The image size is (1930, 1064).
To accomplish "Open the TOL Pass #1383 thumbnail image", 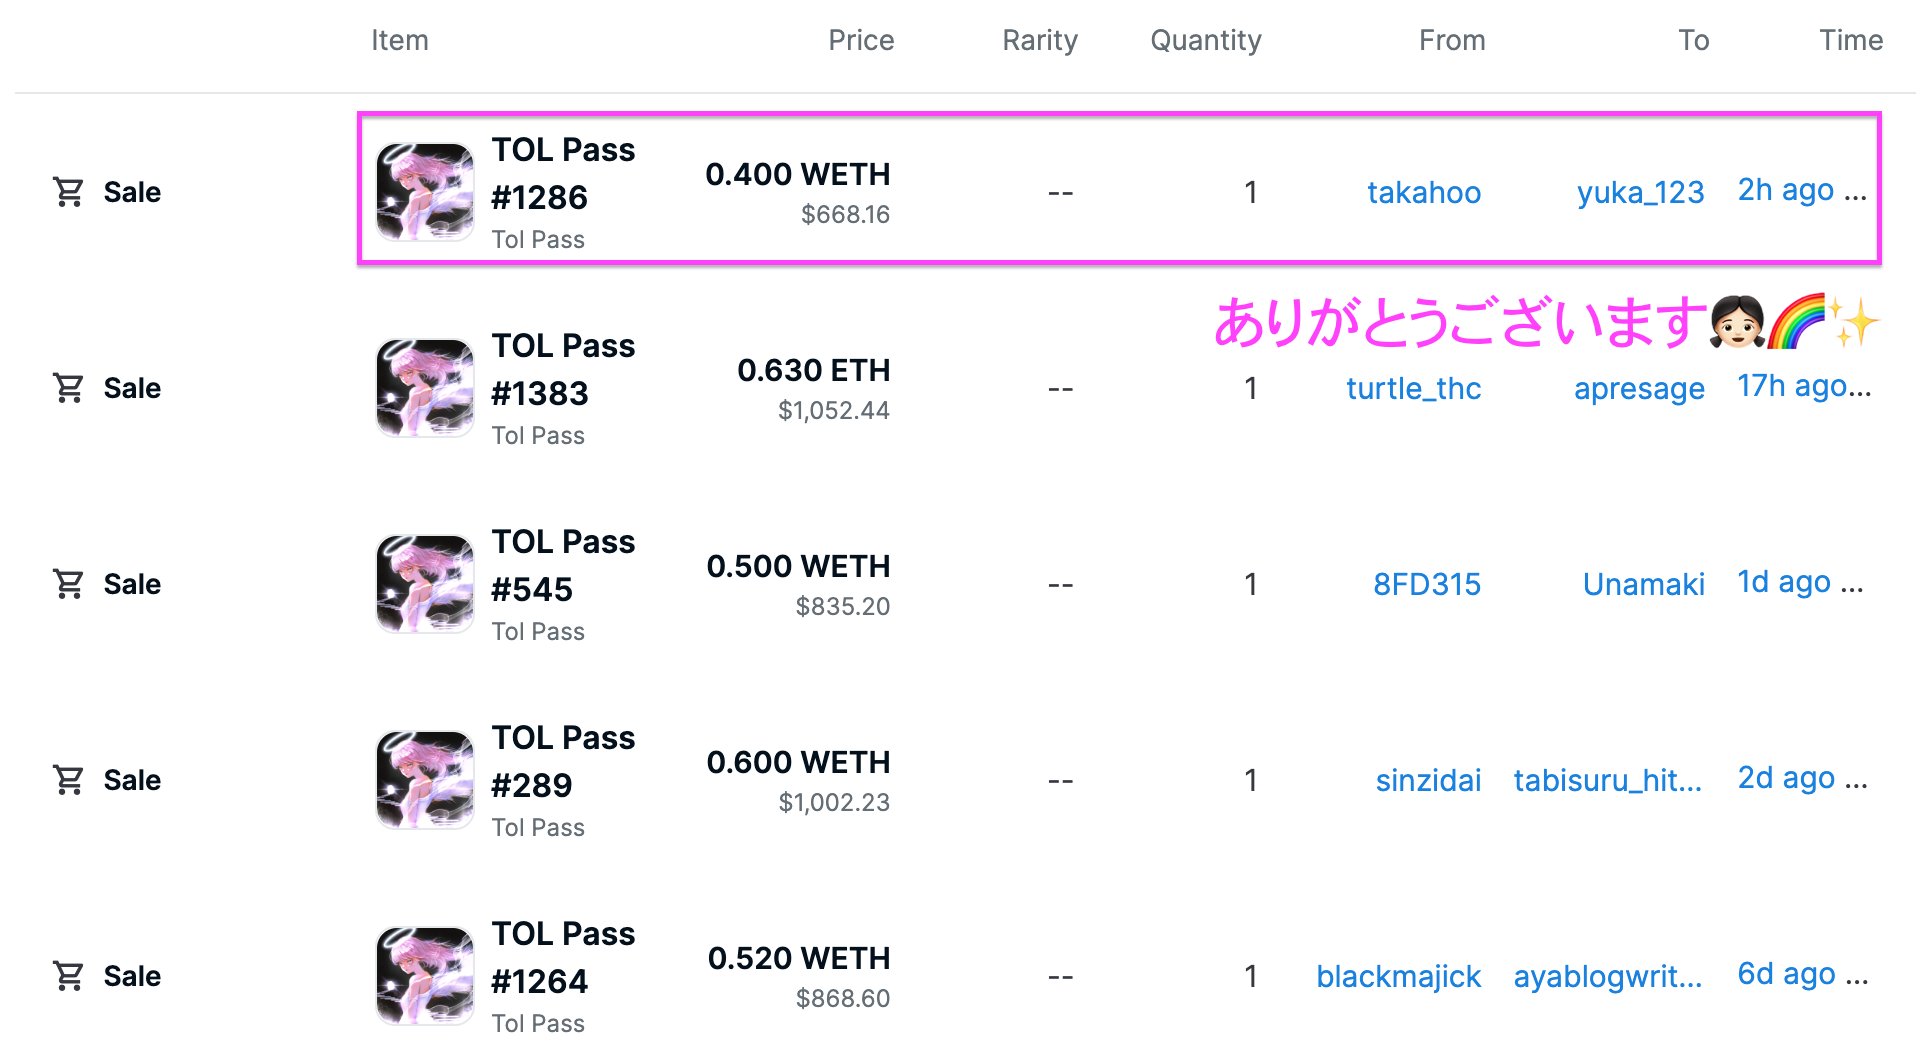I will point(425,388).
